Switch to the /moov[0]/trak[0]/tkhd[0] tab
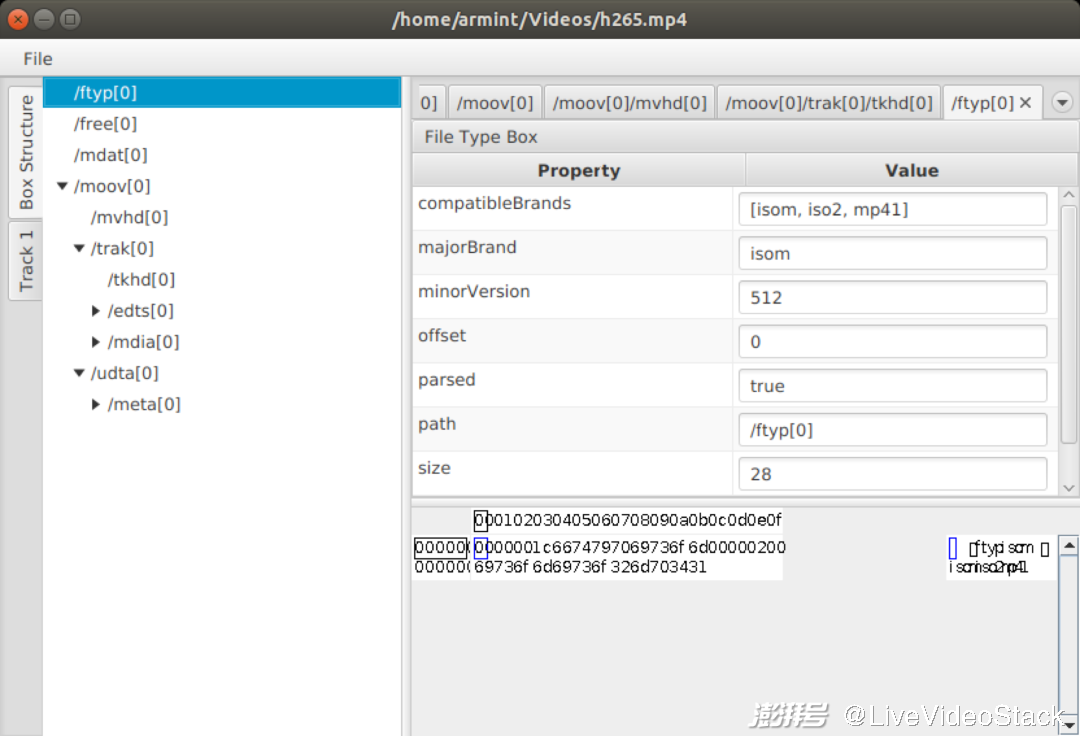Viewport: 1080px width, 736px height. (829, 103)
